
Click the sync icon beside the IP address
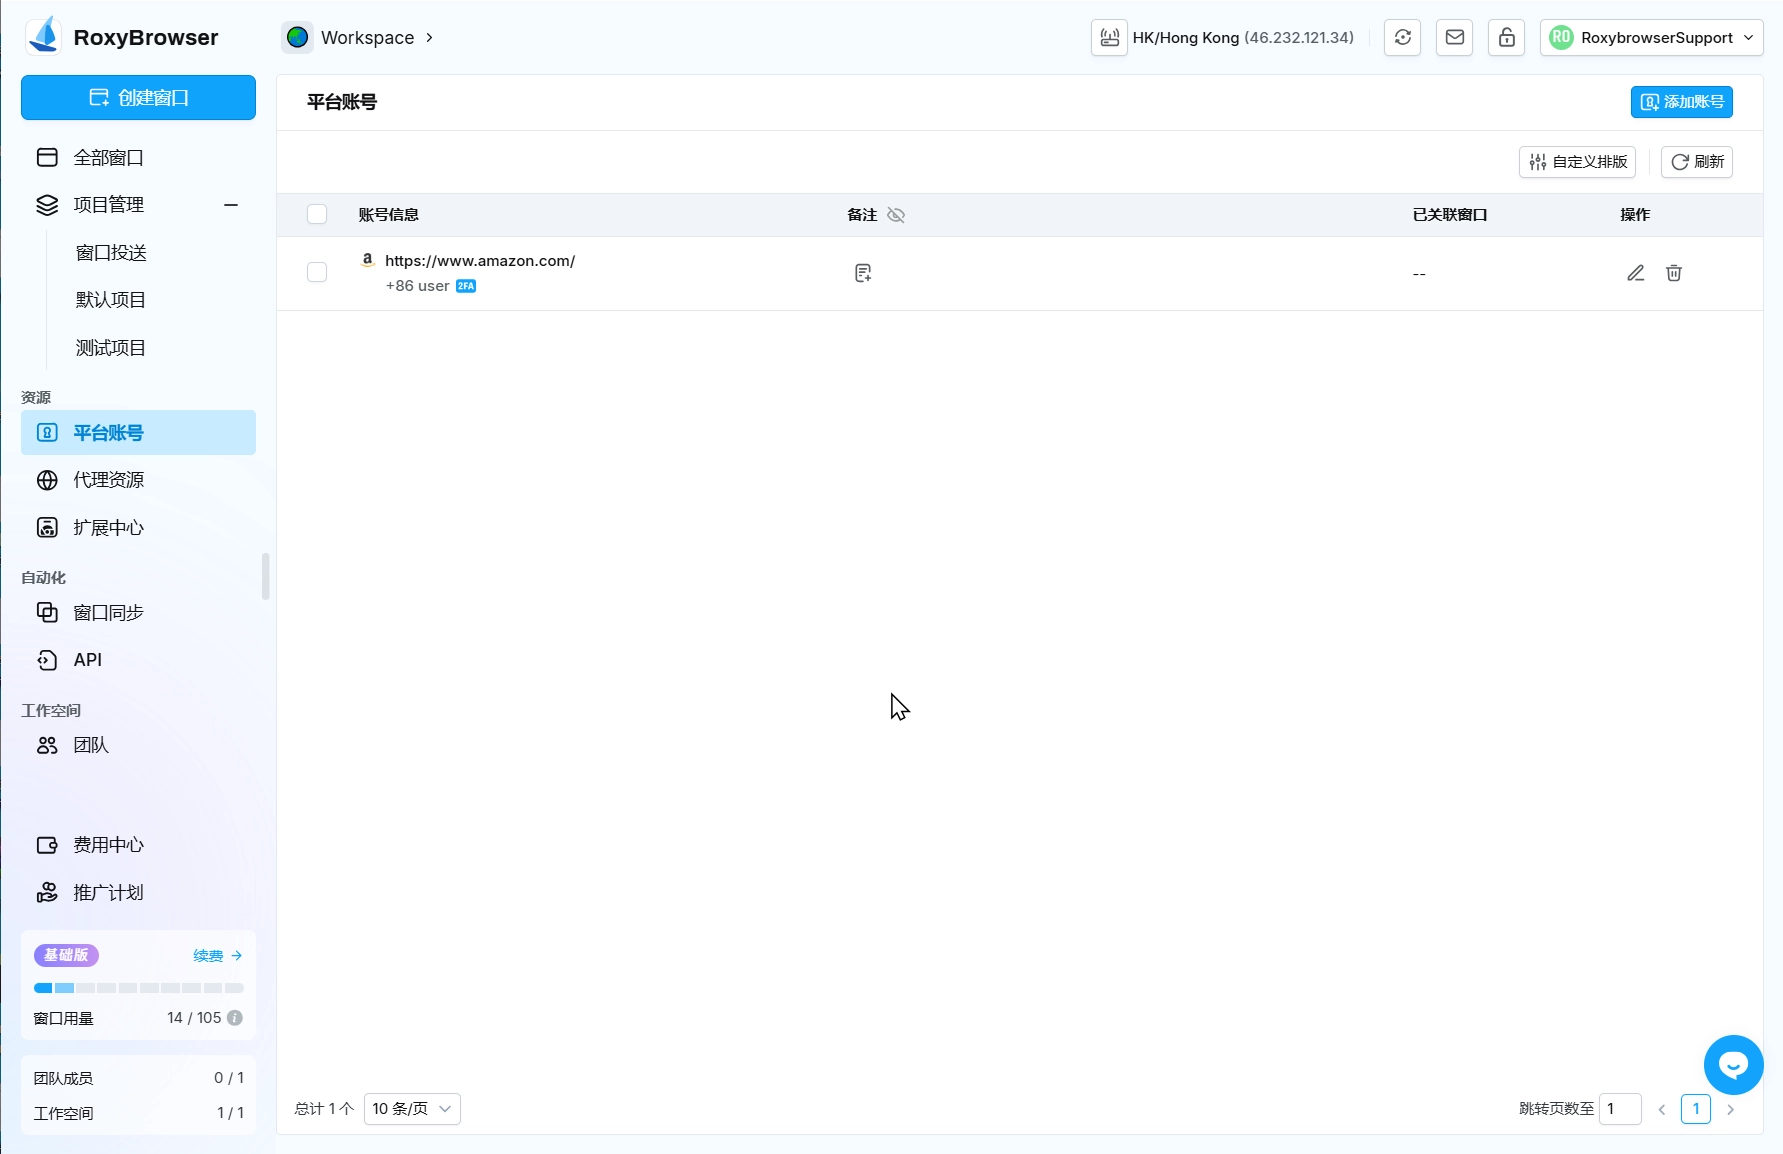1402,38
